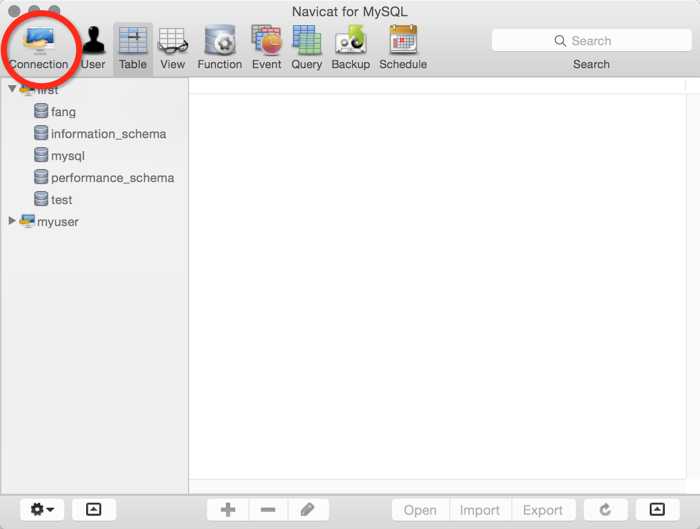Open the Connection toolbar icon
Image resolution: width=700 pixels, height=529 pixels.
[x=39, y=48]
